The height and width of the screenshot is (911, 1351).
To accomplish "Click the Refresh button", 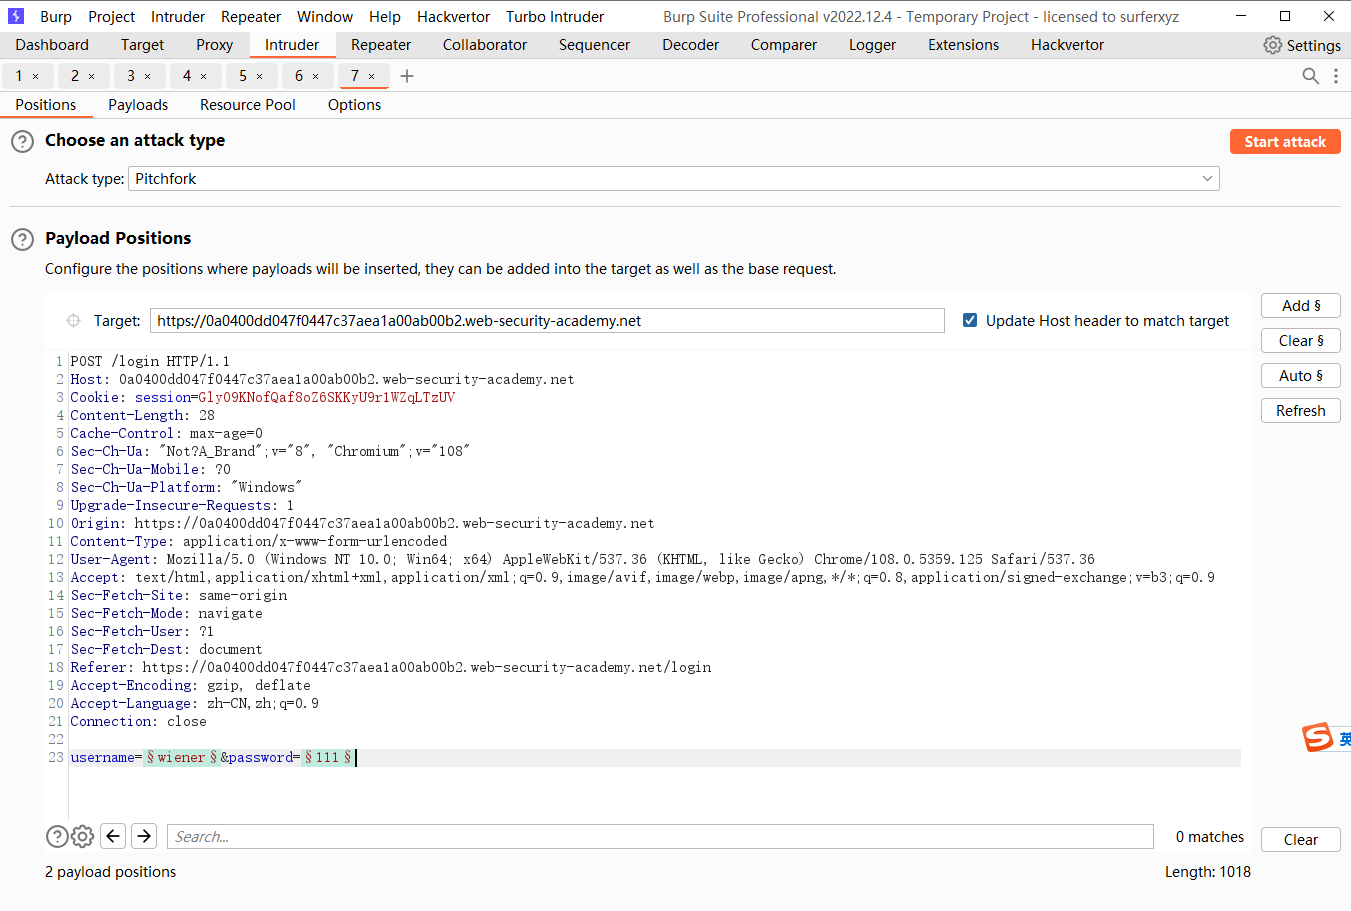I will 1301,411.
